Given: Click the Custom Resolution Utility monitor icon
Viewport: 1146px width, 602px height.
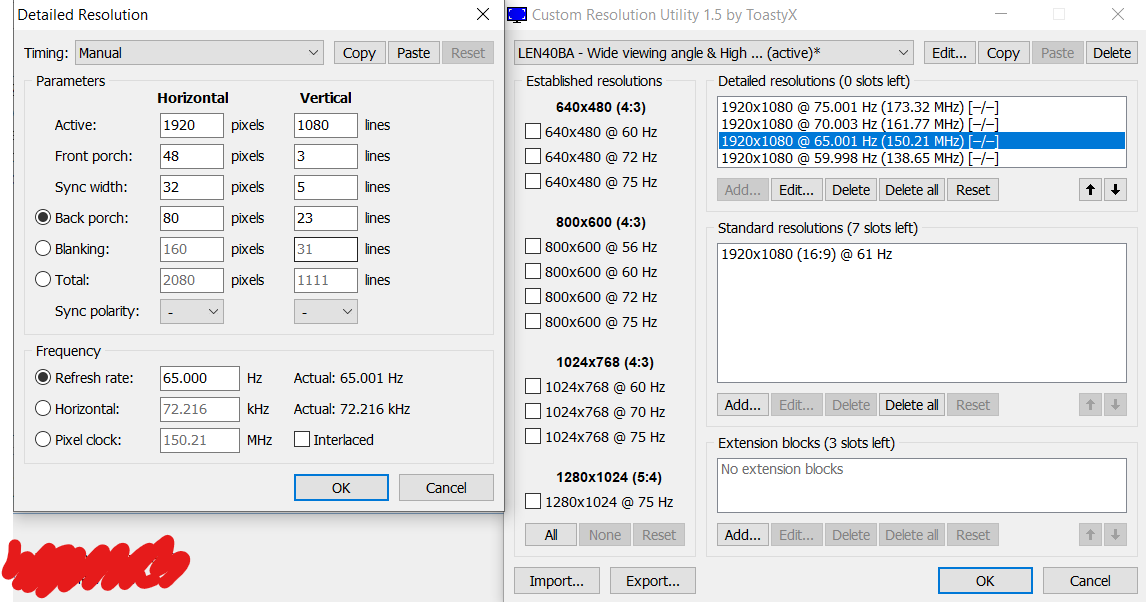Looking at the screenshot, I should [517, 15].
